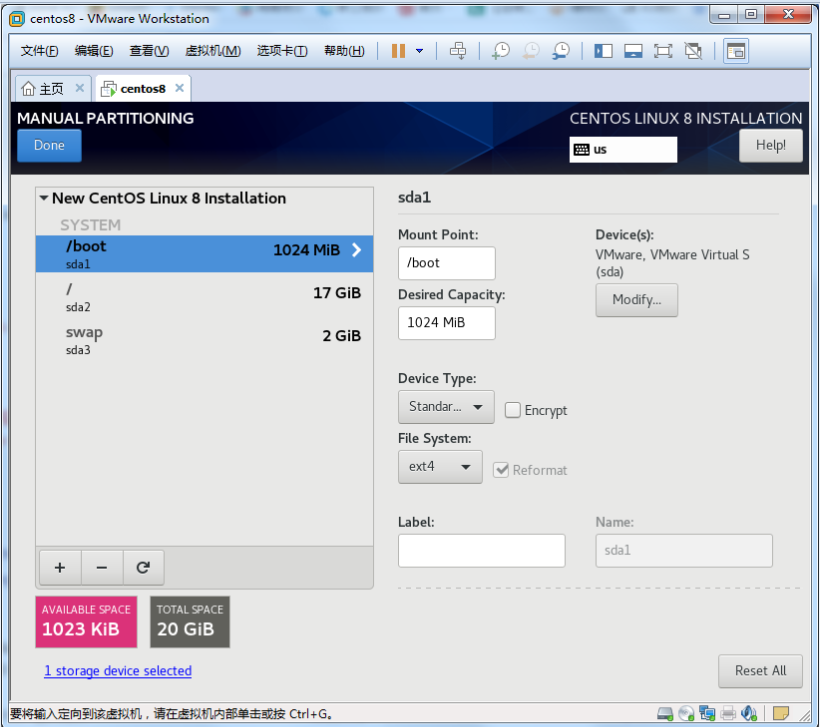The height and width of the screenshot is (727, 820).
Task: Add a new mount point with plus button
Action: (60, 567)
